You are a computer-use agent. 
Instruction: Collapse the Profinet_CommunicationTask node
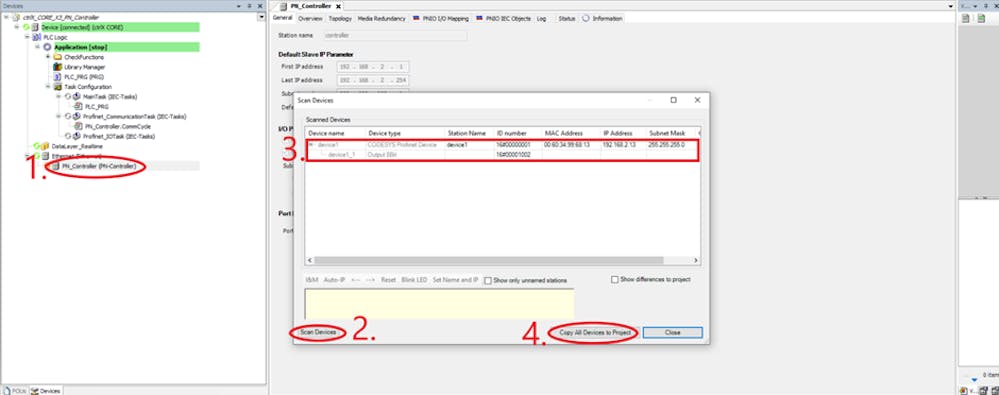click(59, 117)
